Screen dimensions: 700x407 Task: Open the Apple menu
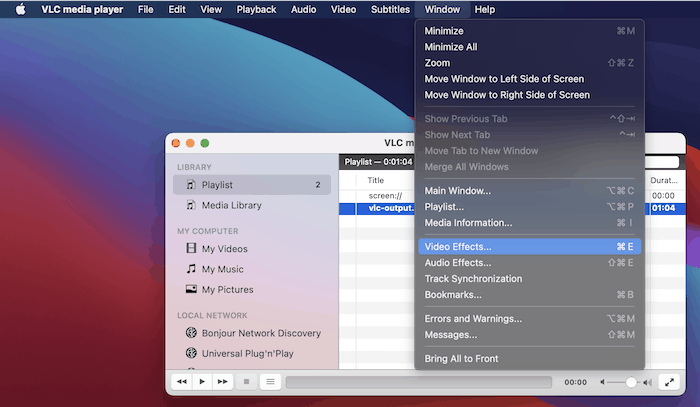19,9
